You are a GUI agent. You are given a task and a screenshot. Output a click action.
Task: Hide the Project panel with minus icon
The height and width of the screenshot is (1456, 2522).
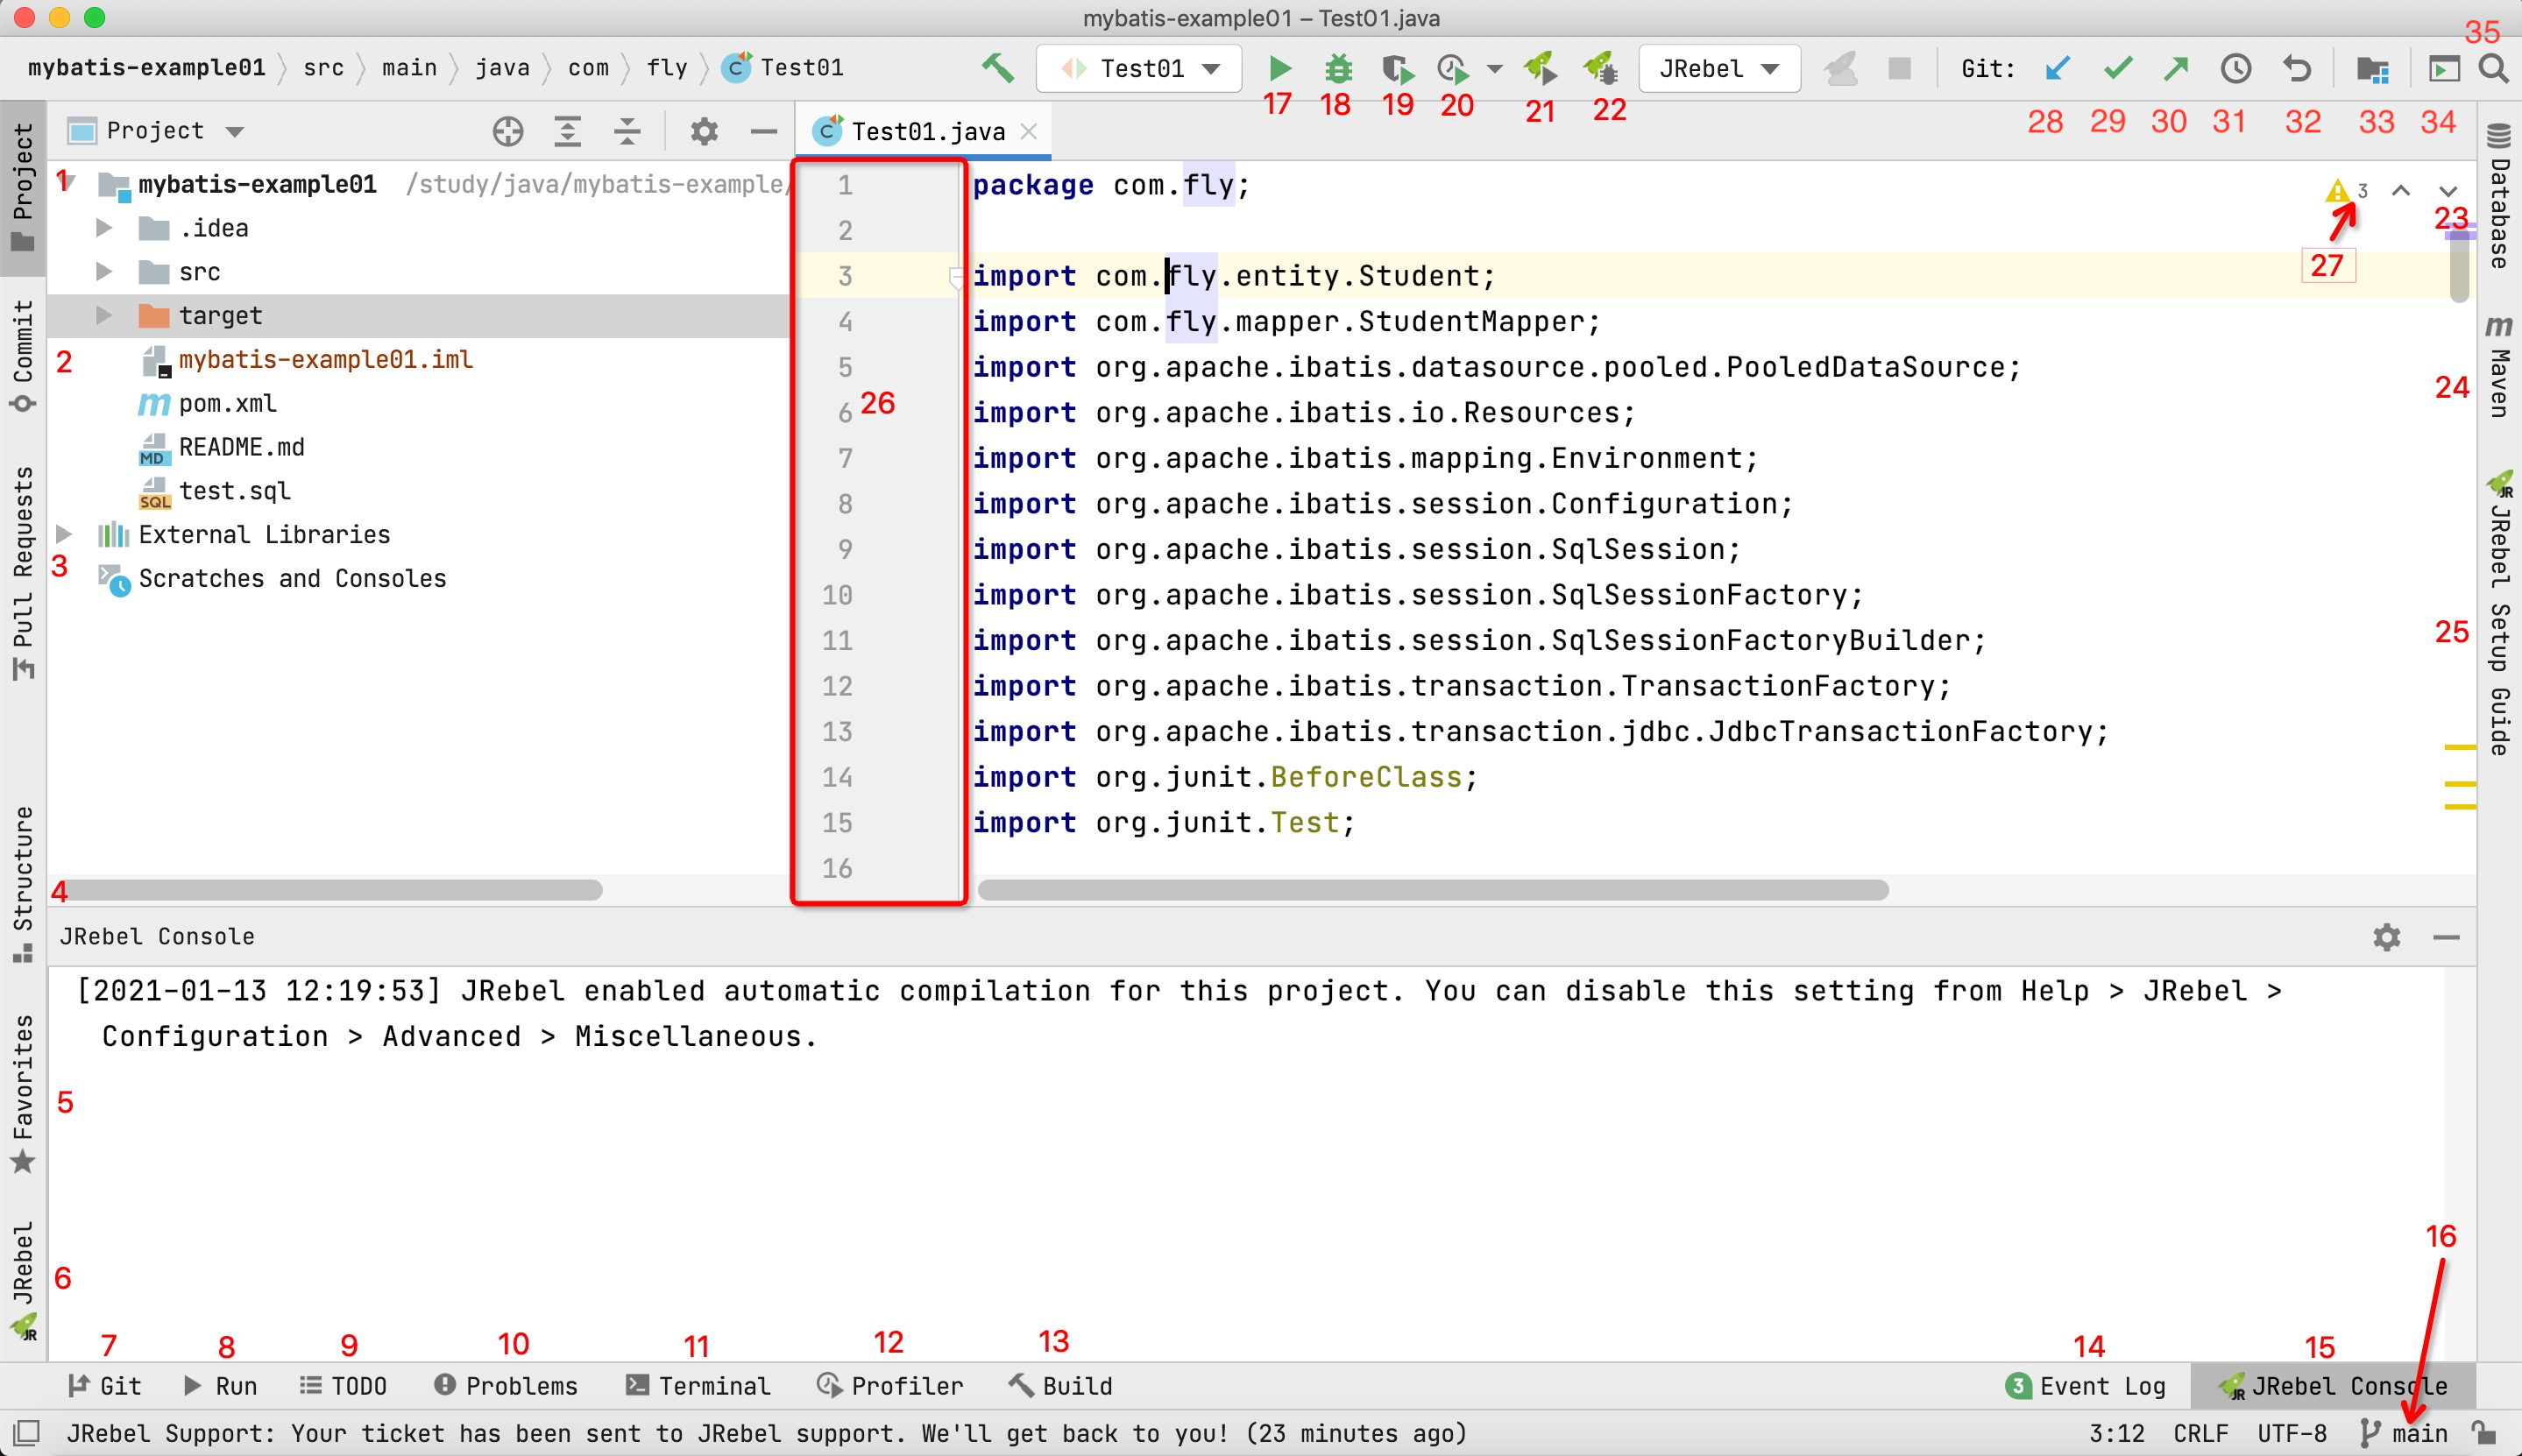click(763, 131)
